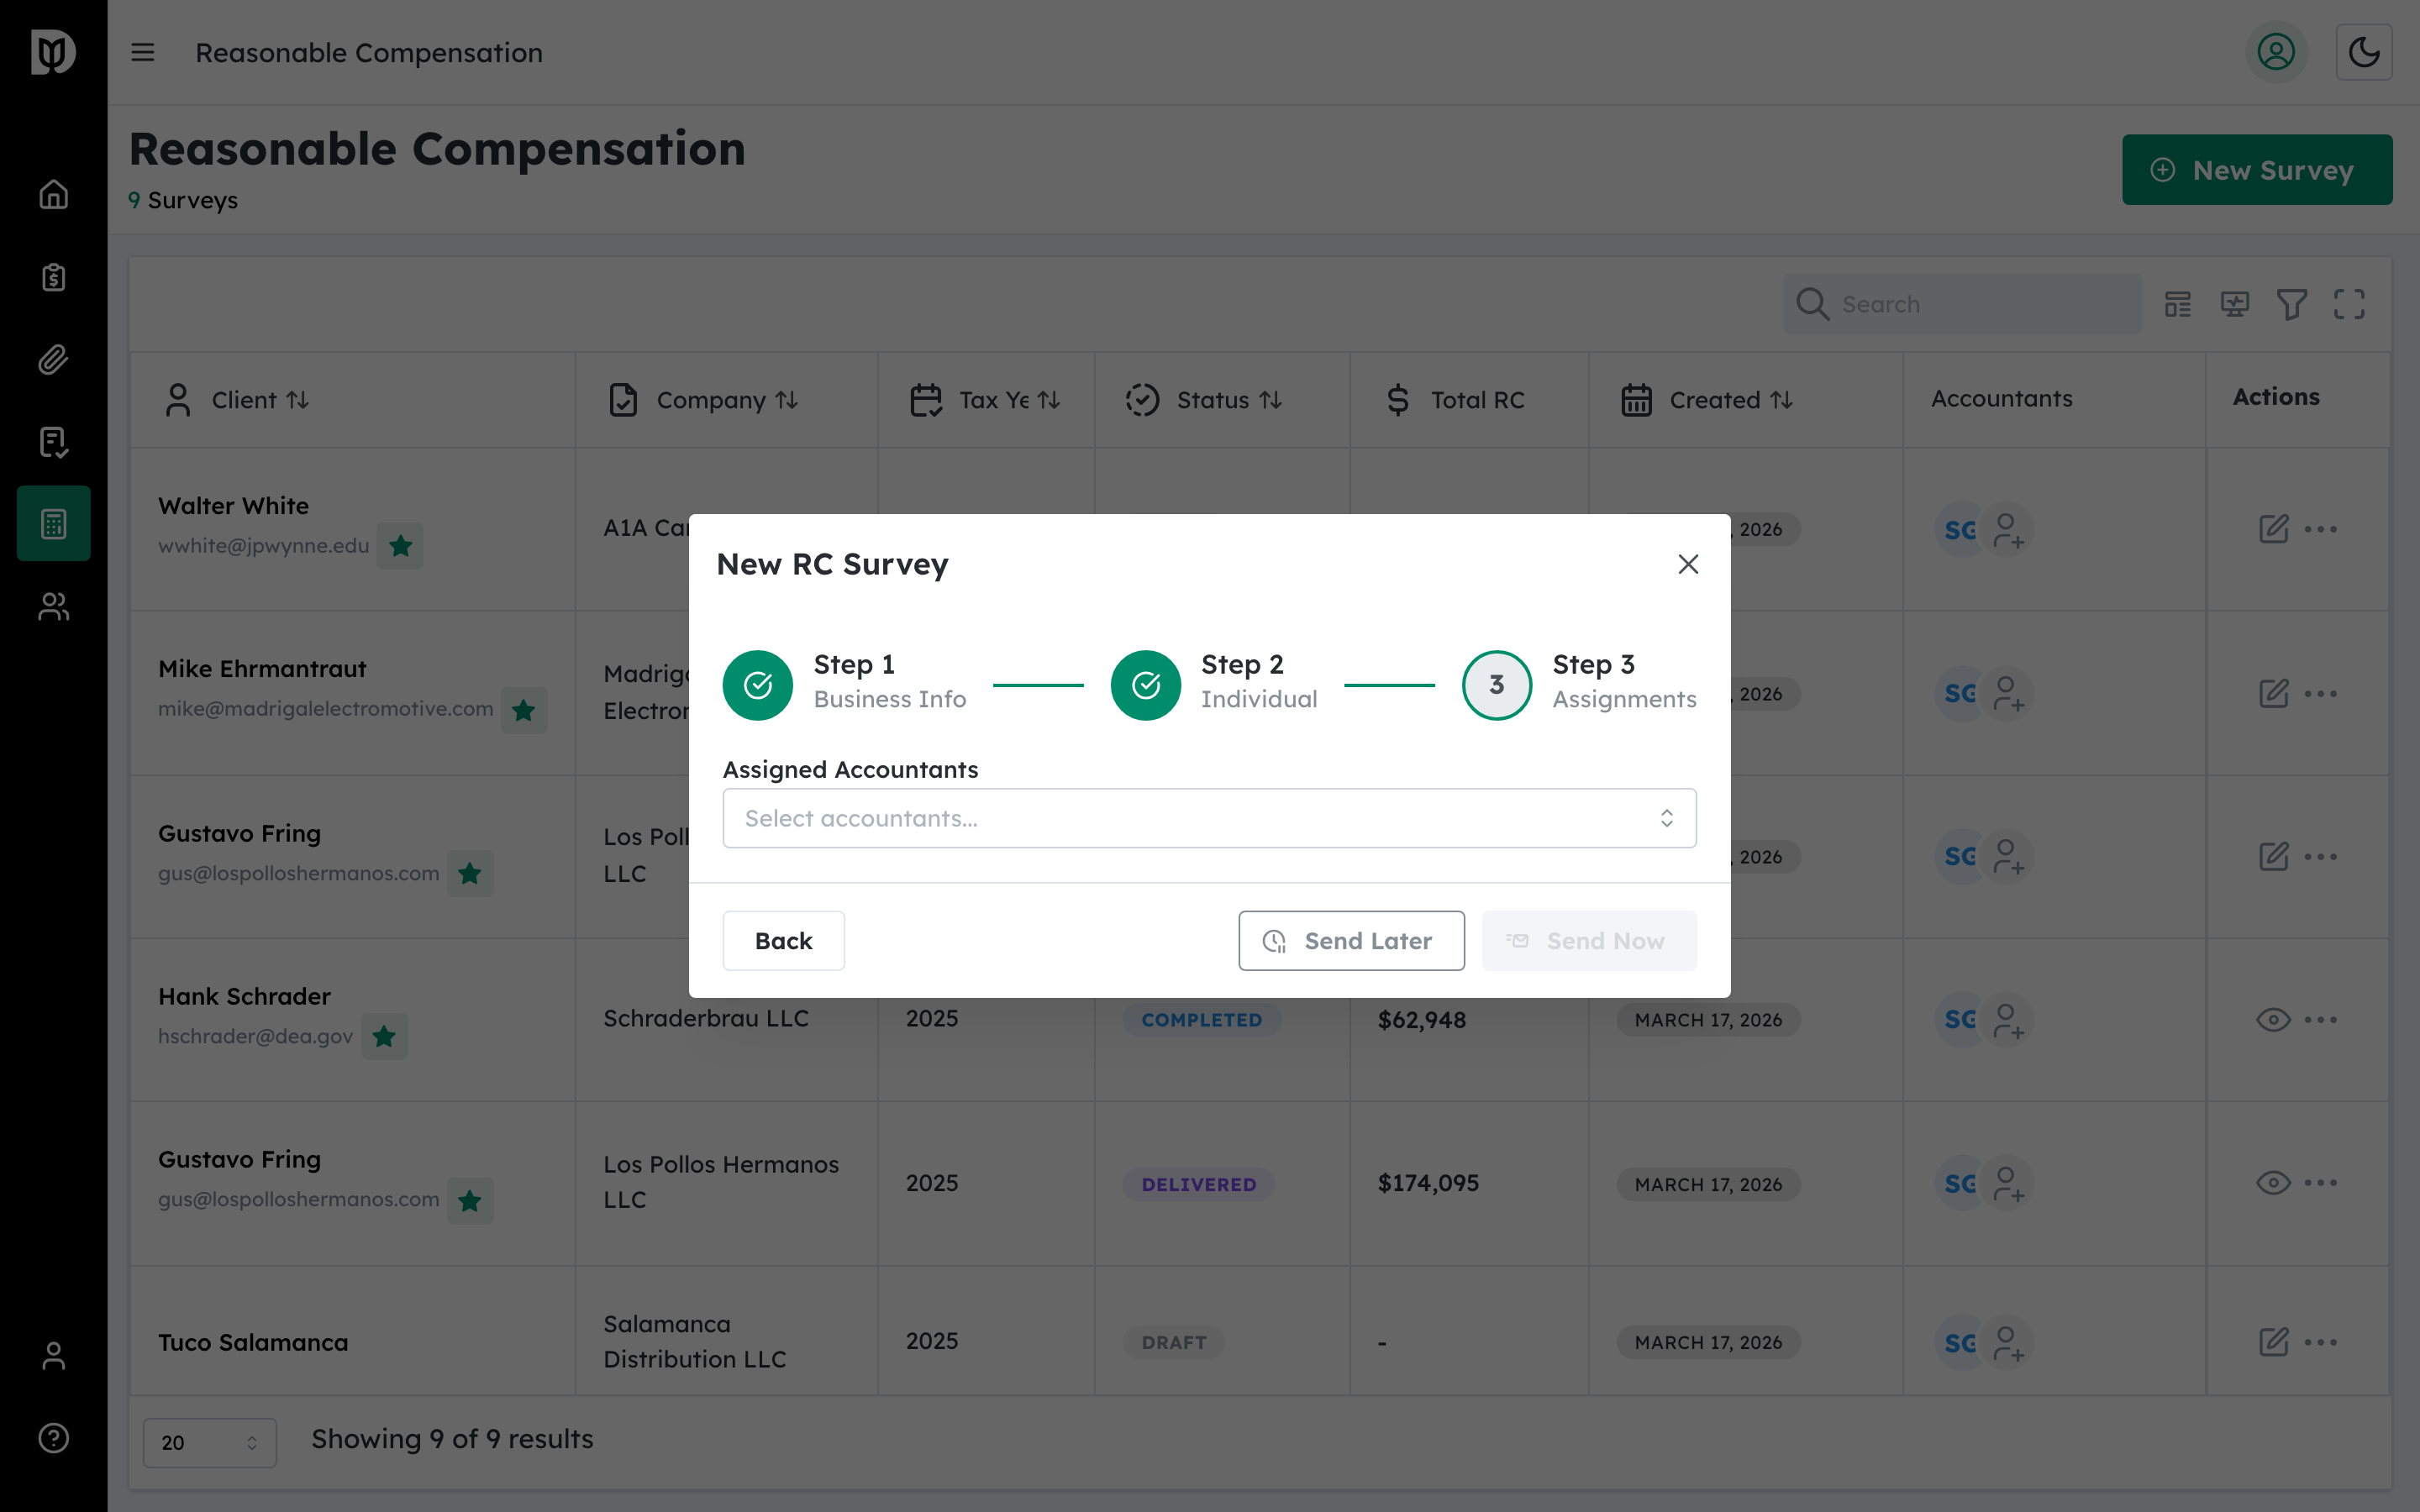Click the help question-mark icon at sidebar bottom
2420x1512 pixels.
(52, 1438)
